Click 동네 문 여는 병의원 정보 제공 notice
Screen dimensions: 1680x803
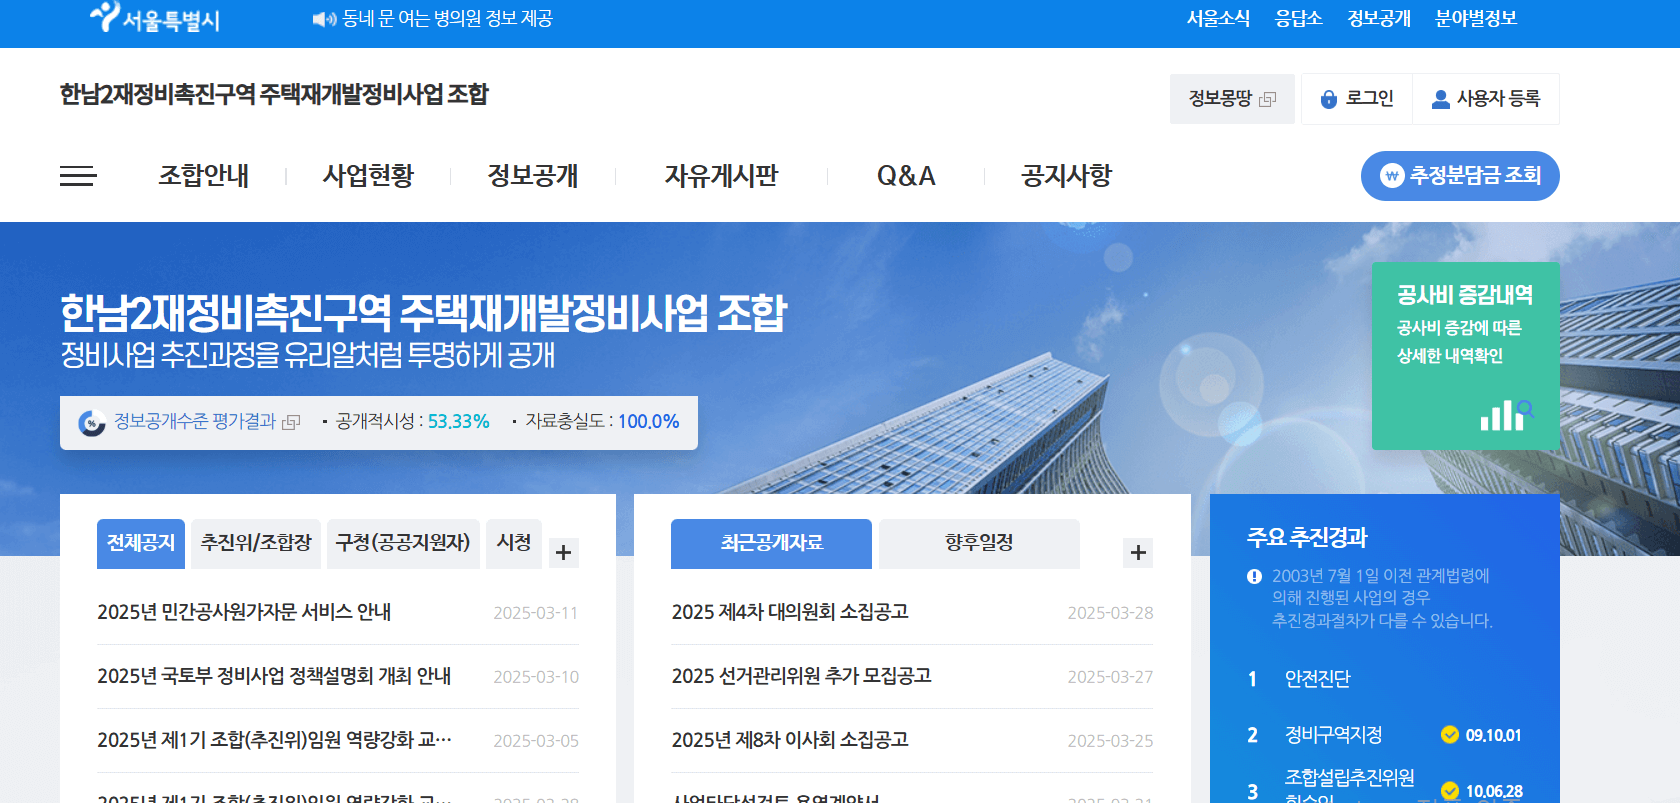[447, 19]
